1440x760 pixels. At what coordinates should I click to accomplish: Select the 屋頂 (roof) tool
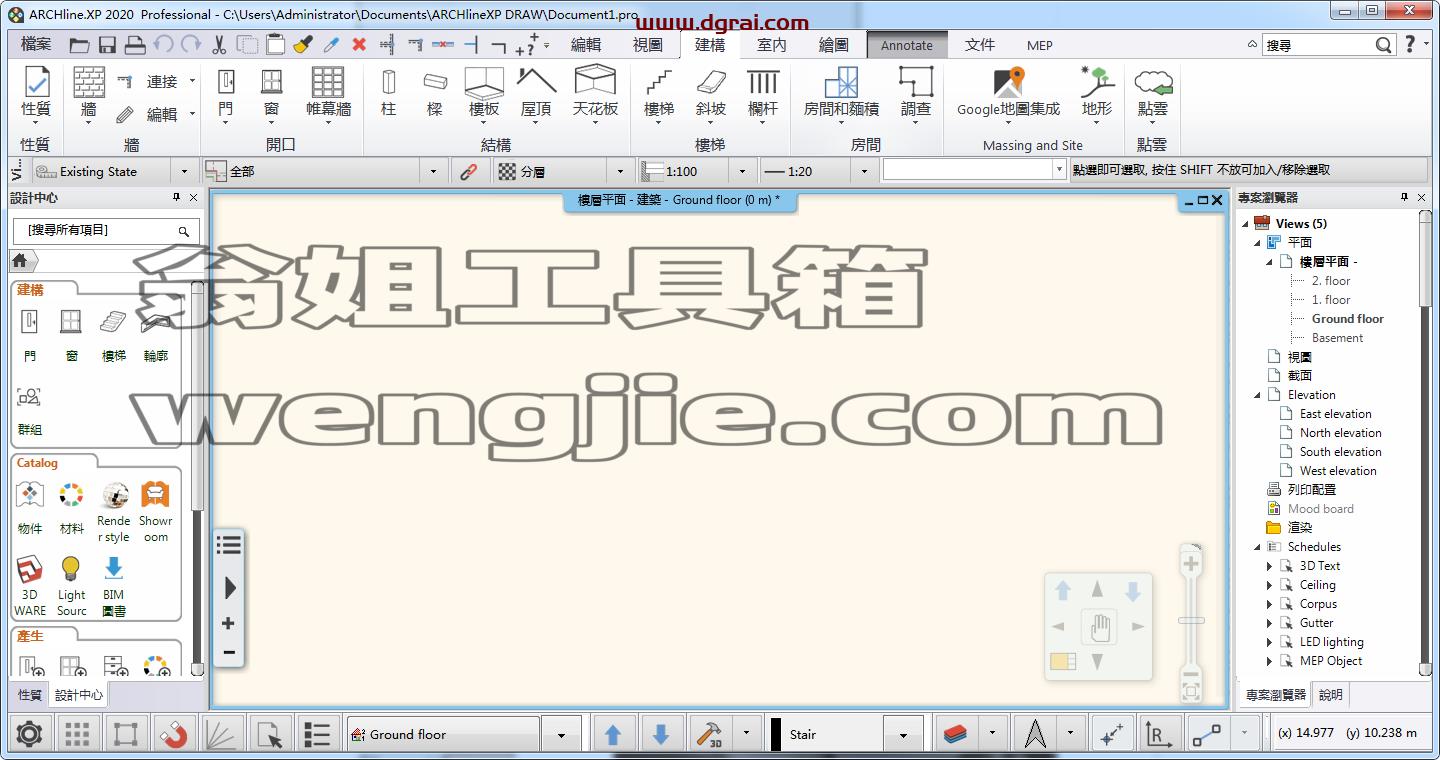pyautogui.click(x=537, y=93)
